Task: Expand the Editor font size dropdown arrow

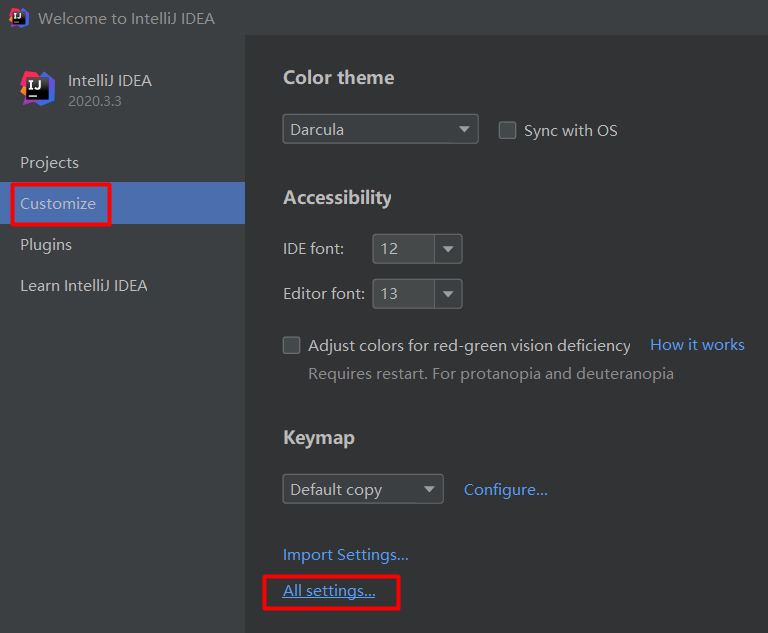Action: tap(448, 294)
